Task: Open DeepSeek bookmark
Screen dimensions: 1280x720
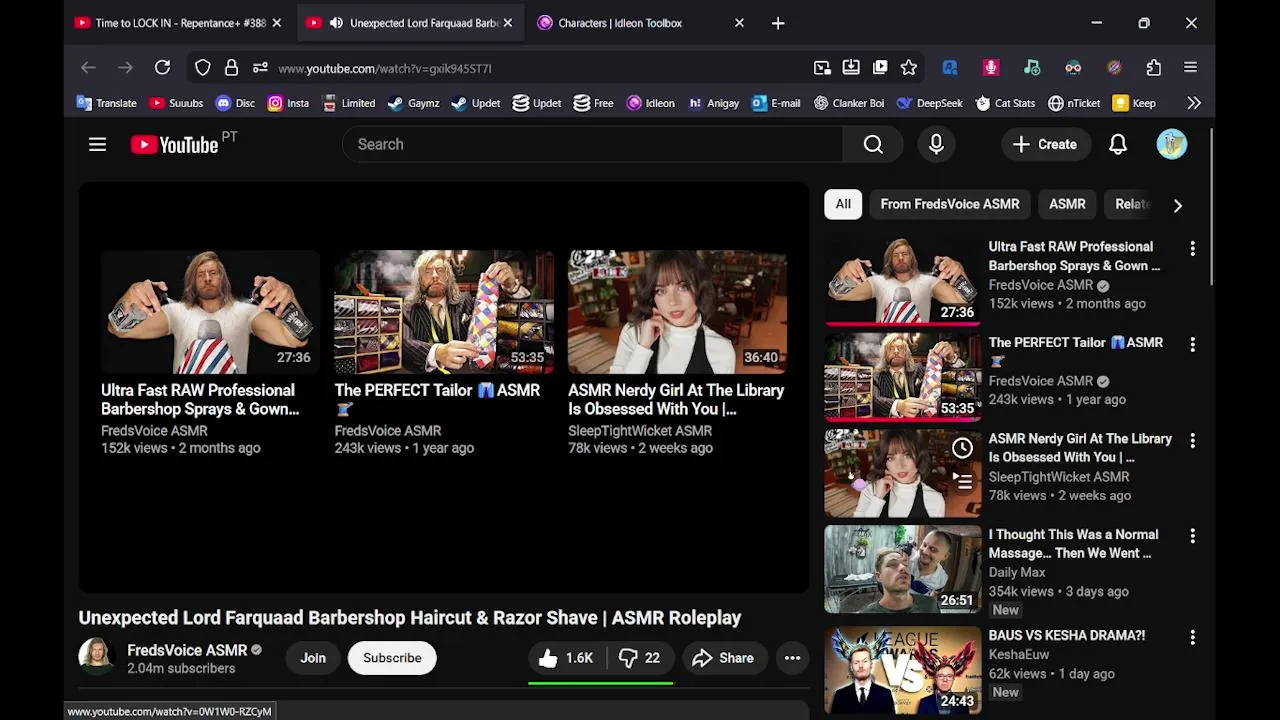Action: 929,103
